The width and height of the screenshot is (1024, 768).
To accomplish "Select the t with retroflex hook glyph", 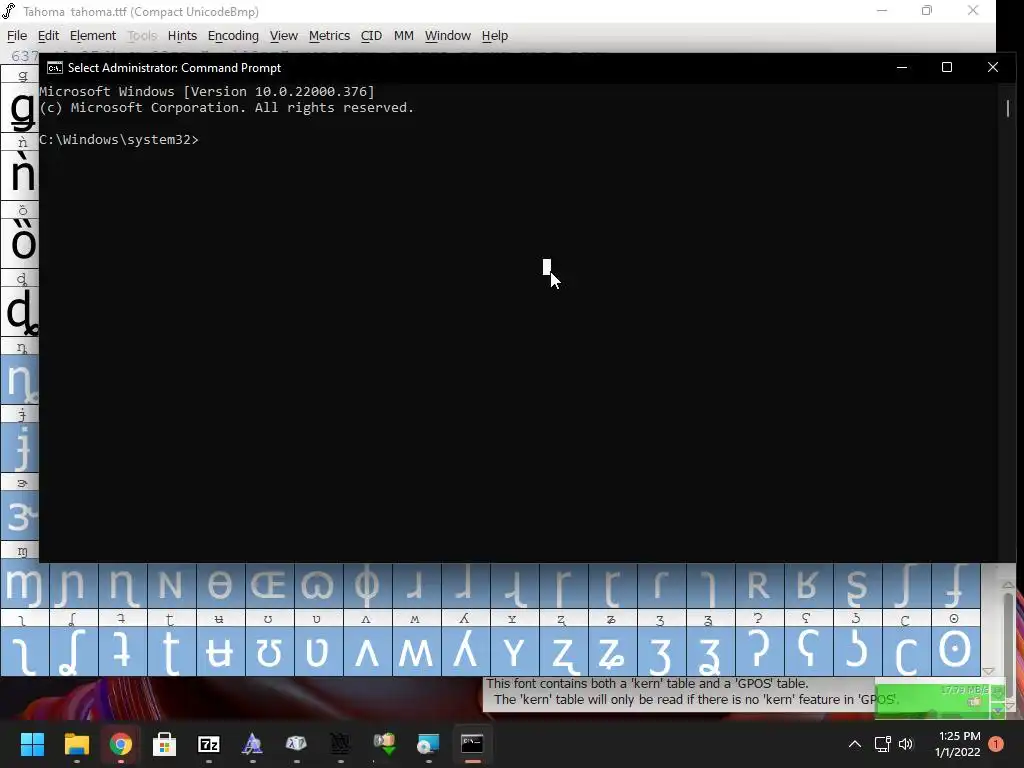I will point(170,651).
